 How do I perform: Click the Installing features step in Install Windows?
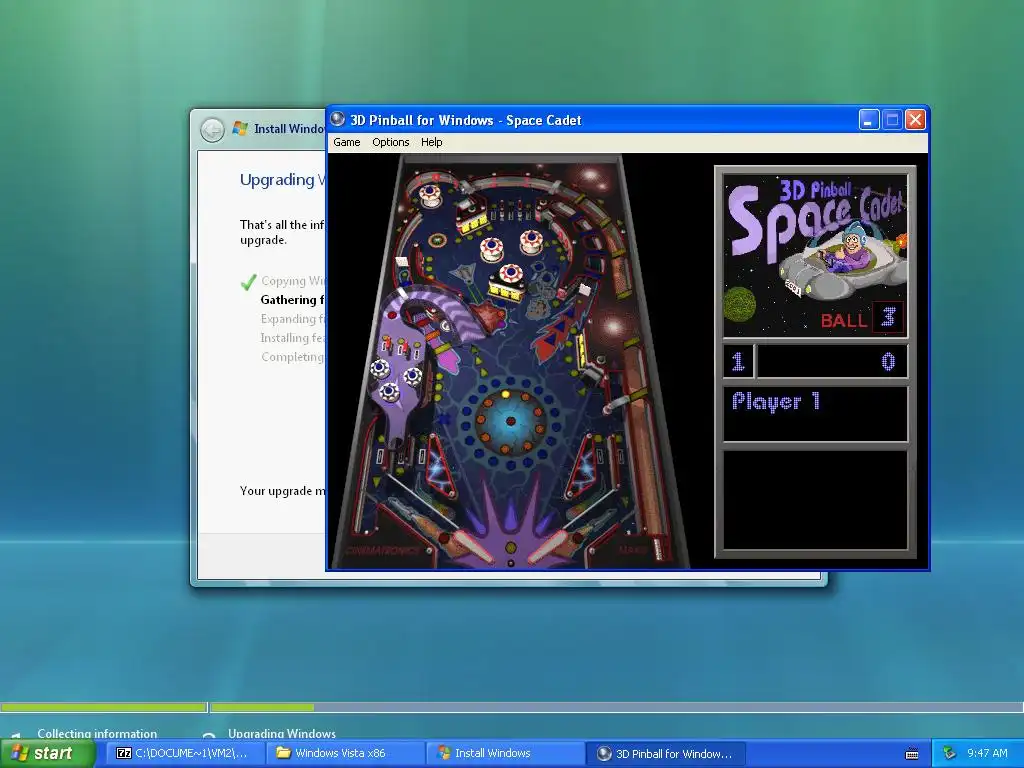coord(293,338)
